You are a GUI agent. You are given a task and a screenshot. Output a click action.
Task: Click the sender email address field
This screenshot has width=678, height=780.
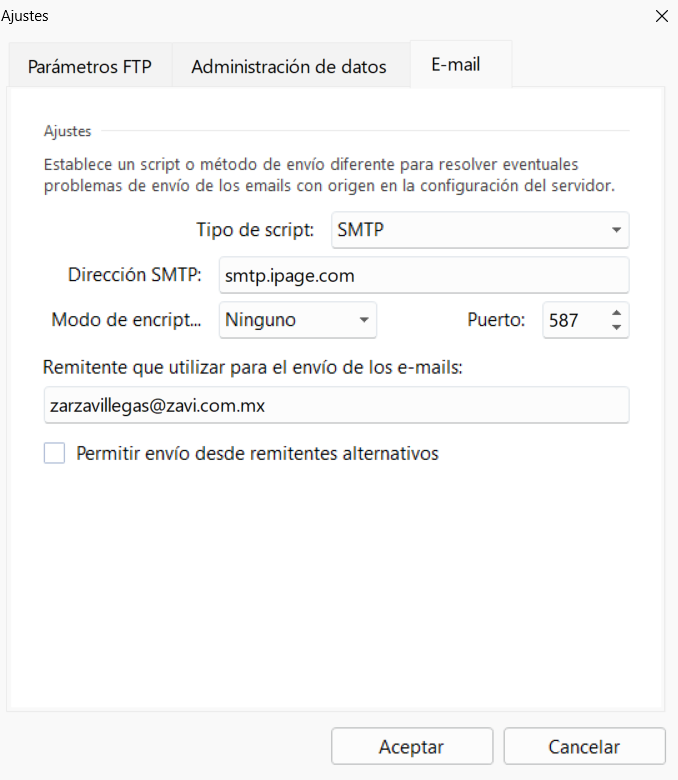tap(336, 406)
